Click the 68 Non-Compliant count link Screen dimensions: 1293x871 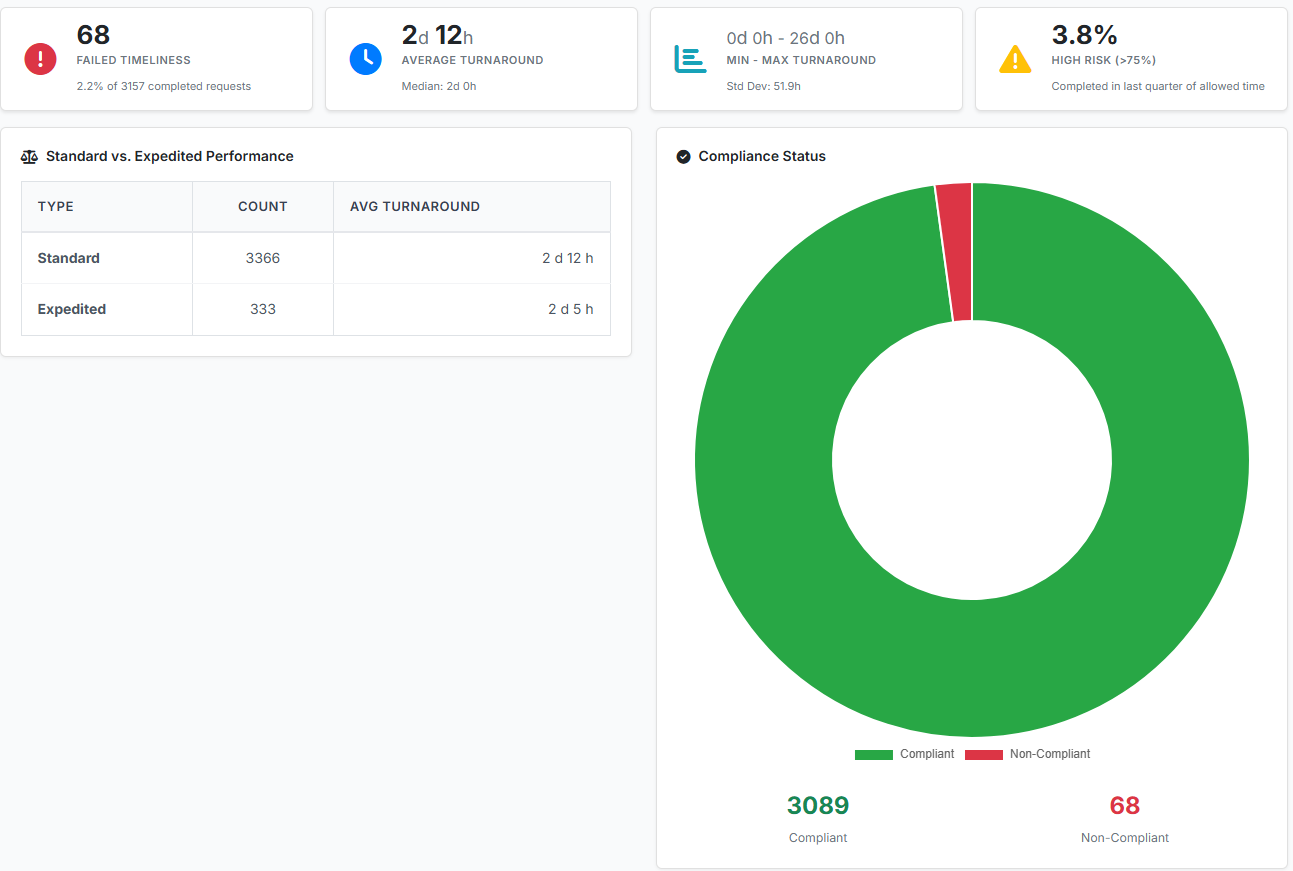1124,805
